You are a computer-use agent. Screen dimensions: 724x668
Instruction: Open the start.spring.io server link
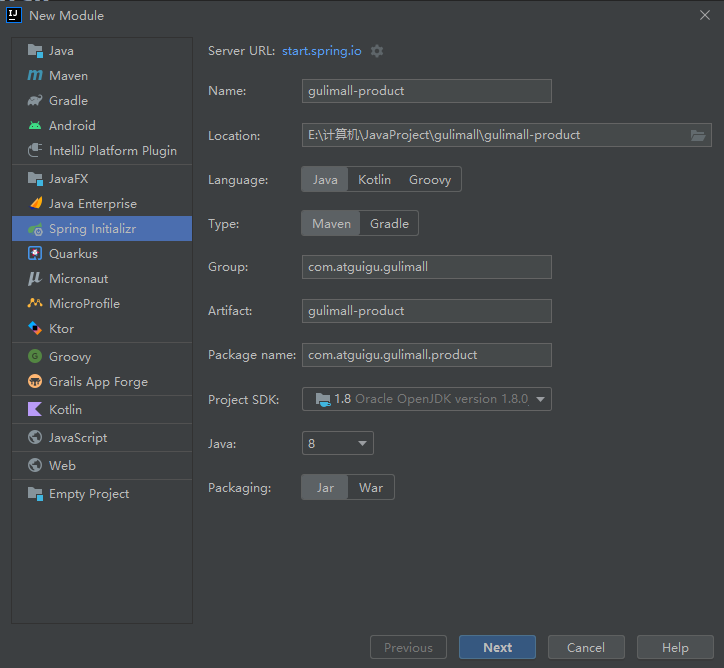click(322, 51)
